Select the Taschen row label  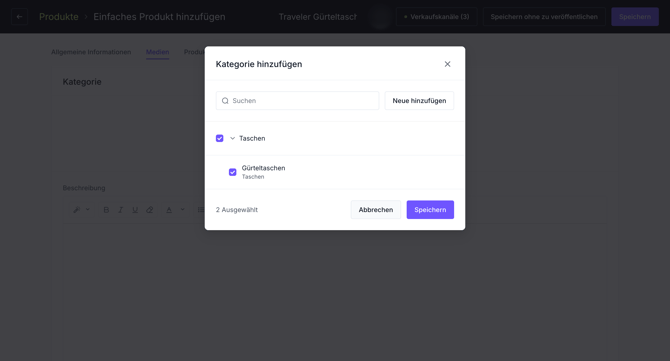pyautogui.click(x=252, y=138)
